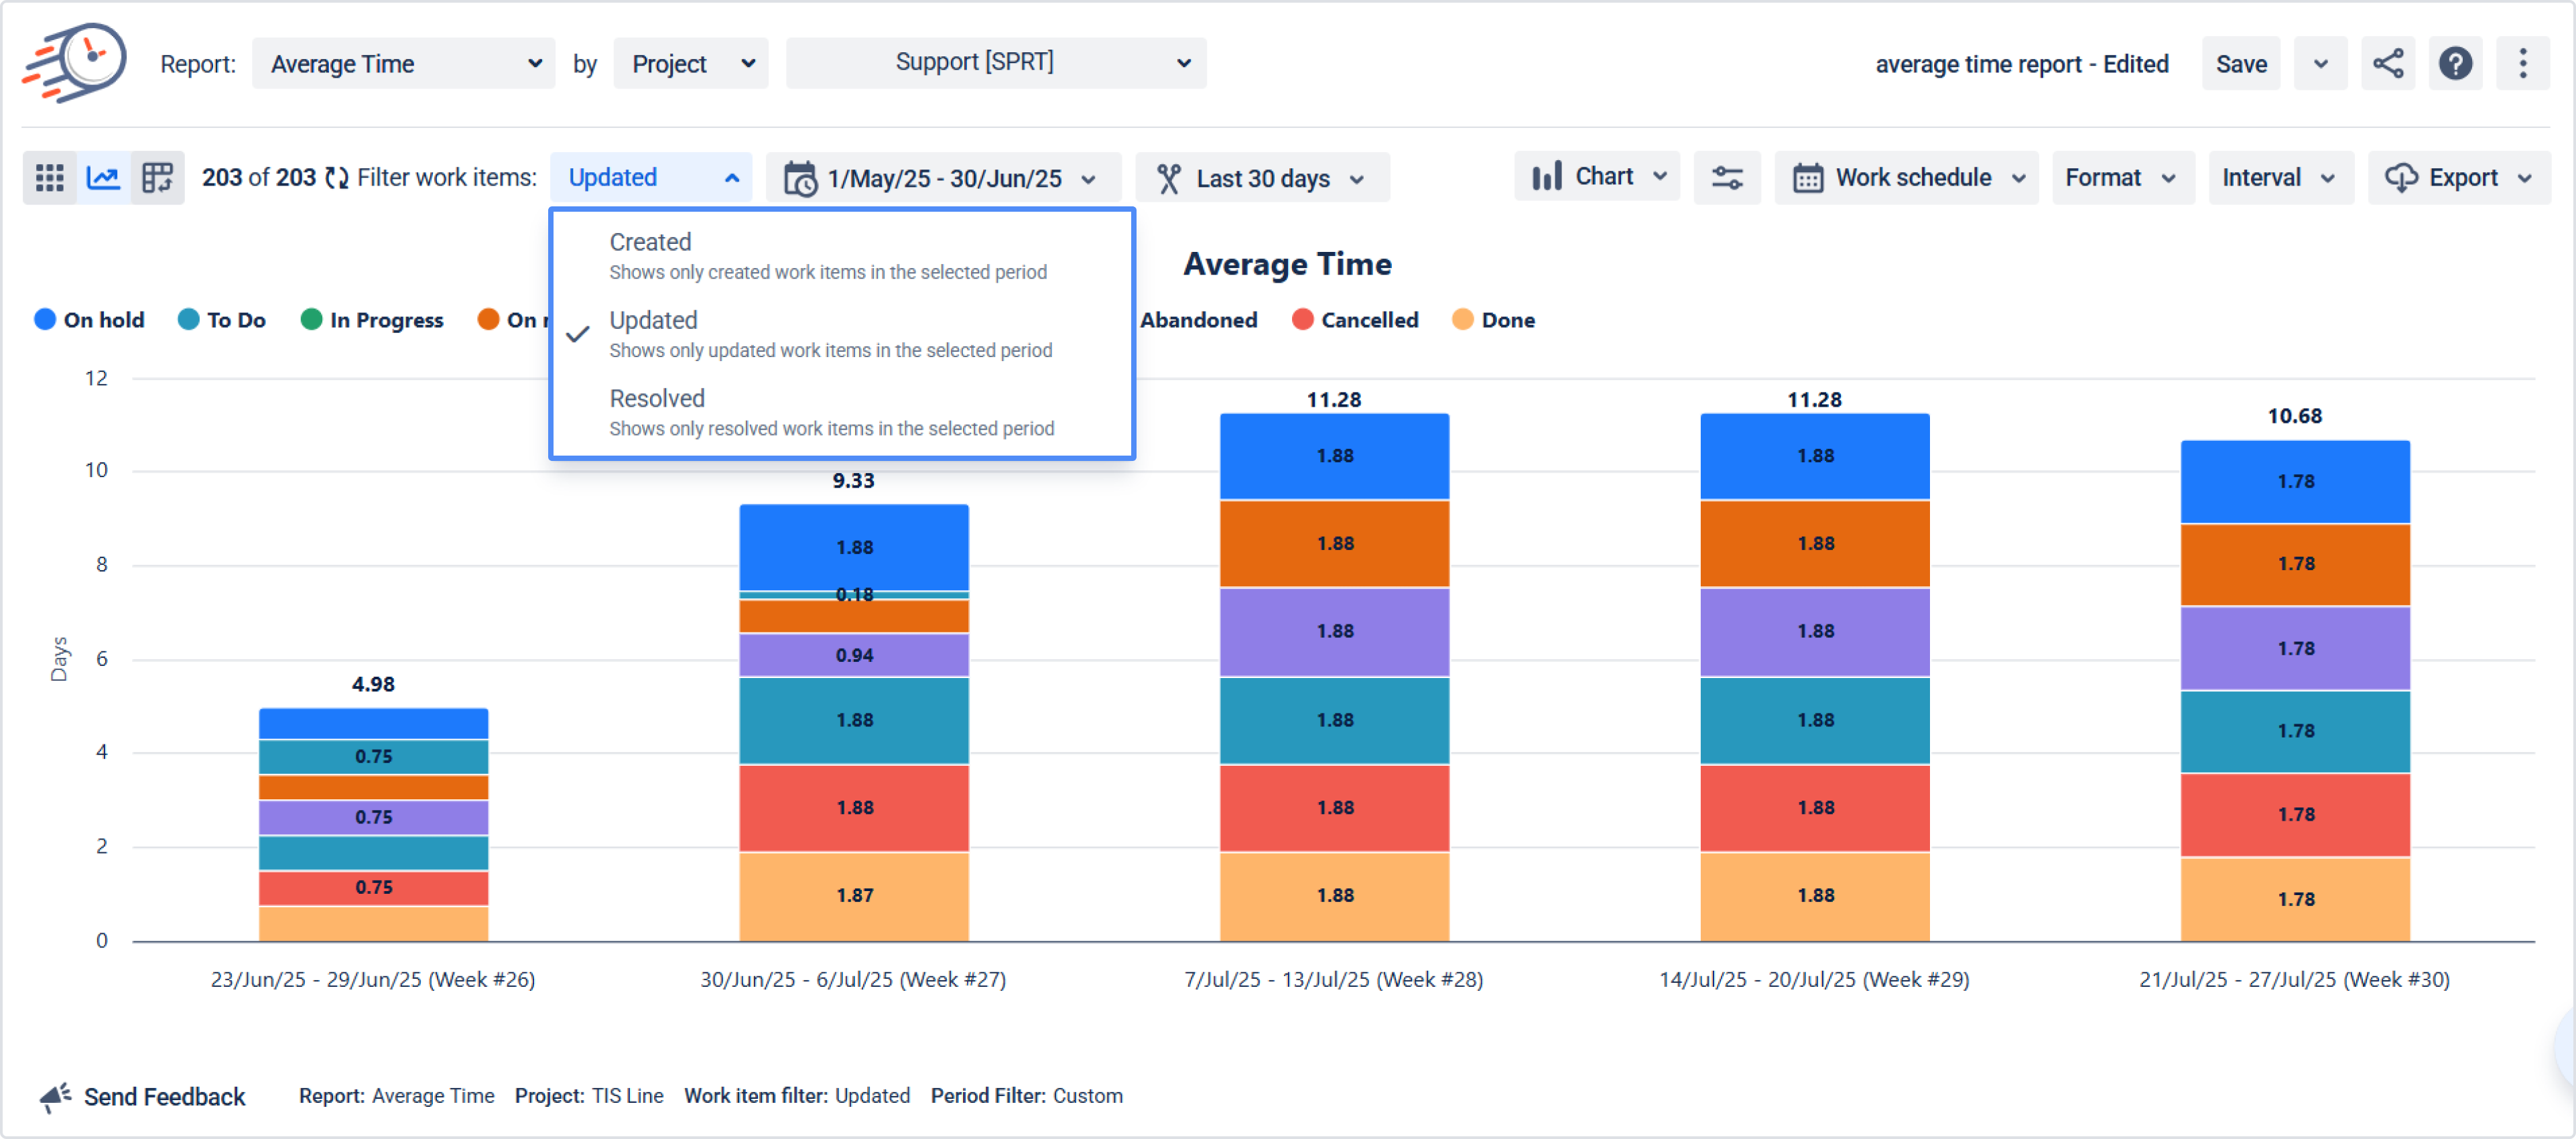Expand the Last 30 days period dropdown
This screenshot has height=1139, width=2576.
pyautogui.click(x=1262, y=178)
